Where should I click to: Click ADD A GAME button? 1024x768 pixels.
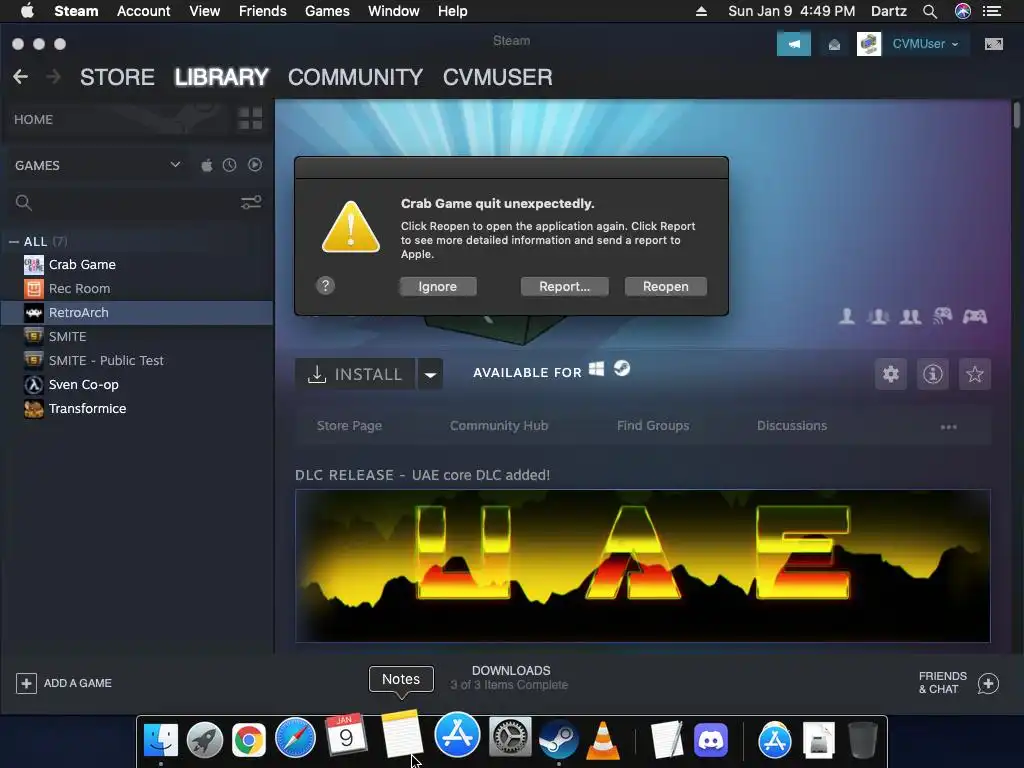coord(64,683)
